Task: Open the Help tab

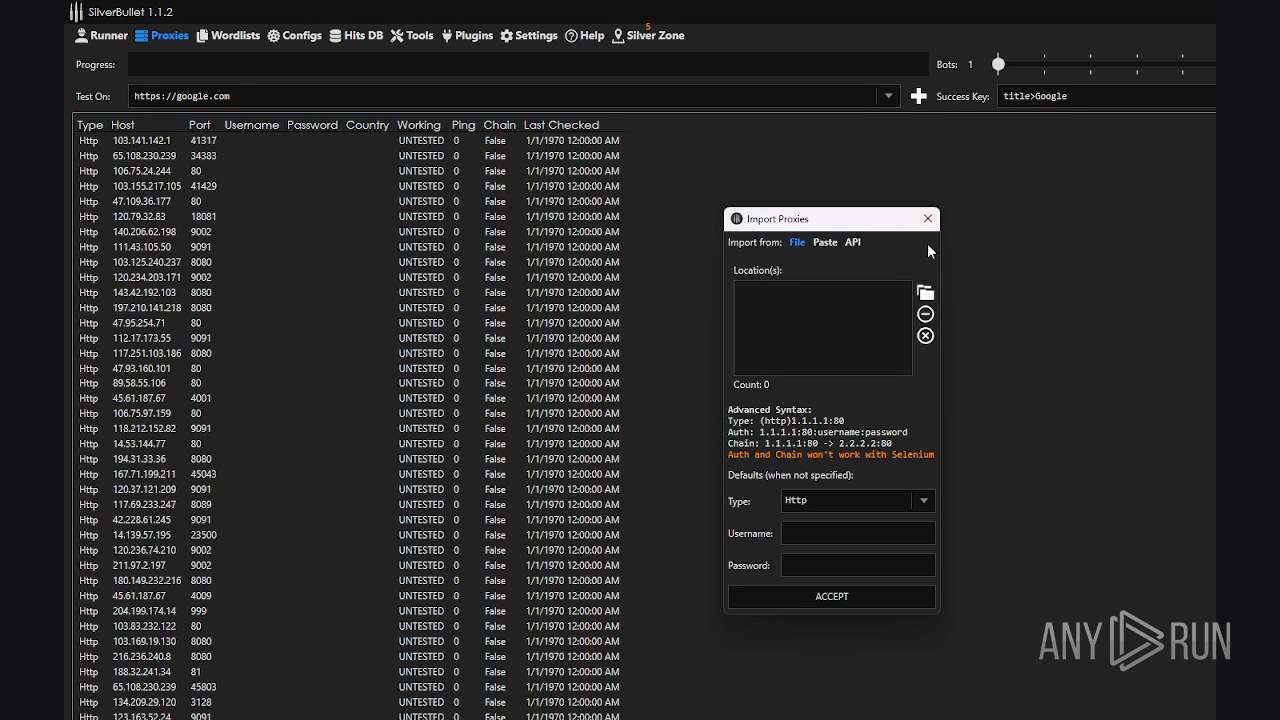Action: (x=585, y=35)
